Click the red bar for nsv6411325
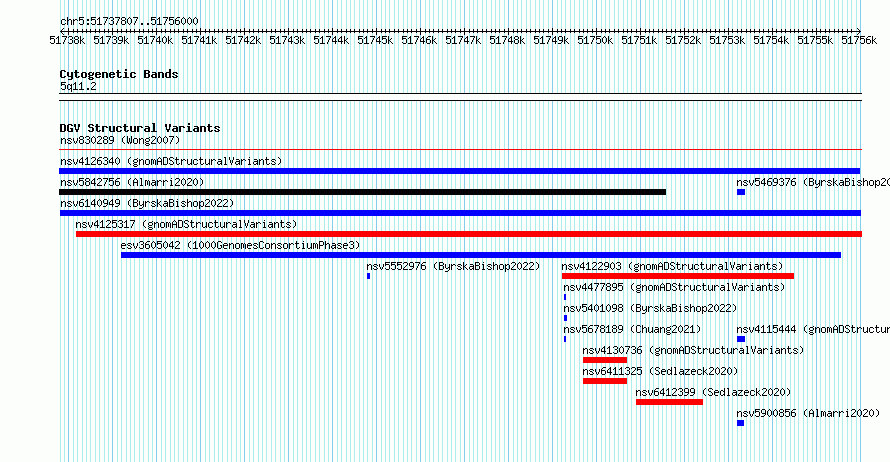Viewport: 890px width, 462px height. coord(605,381)
